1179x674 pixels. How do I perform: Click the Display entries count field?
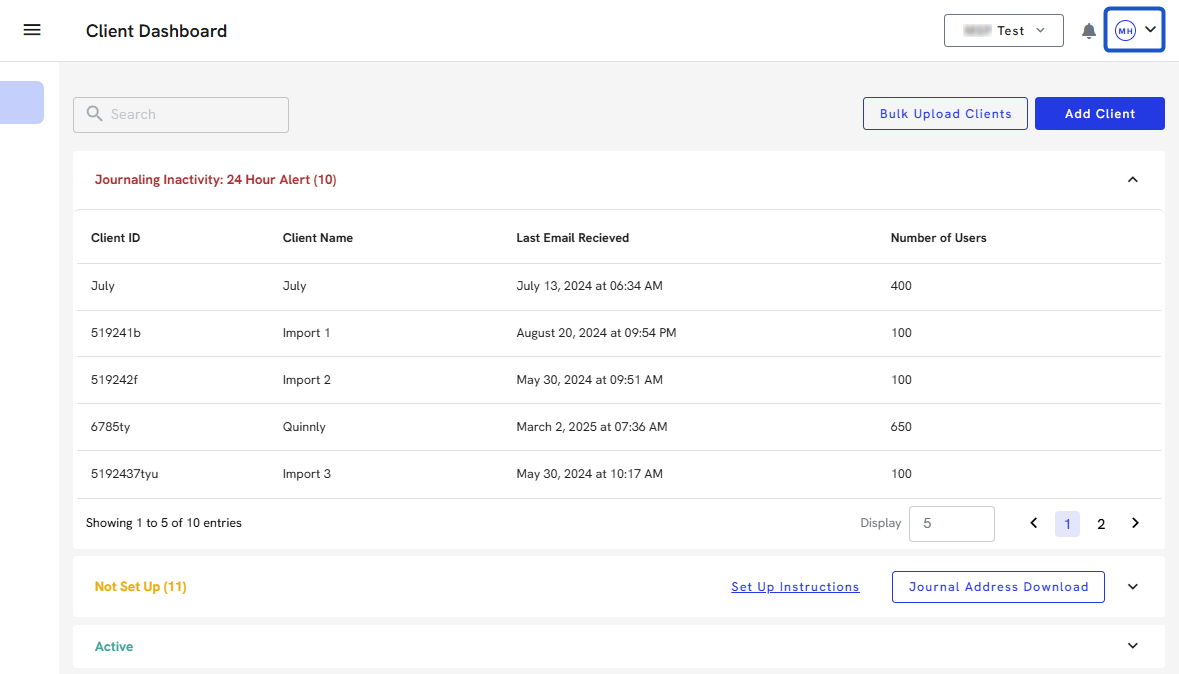(x=951, y=523)
